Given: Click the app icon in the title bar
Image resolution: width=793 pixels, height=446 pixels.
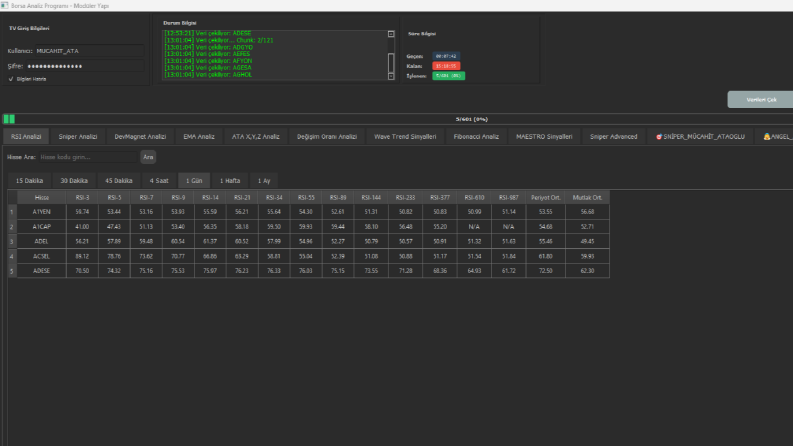Looking at the screenshot, I should (x=5, y=6).
